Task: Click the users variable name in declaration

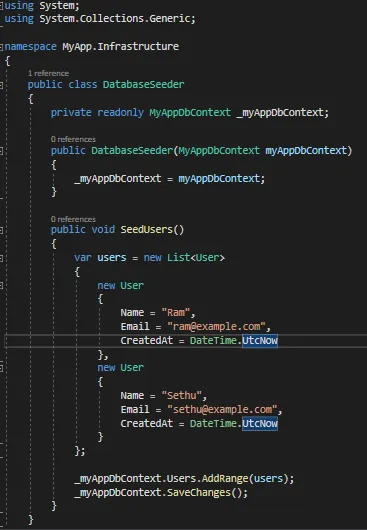Action: (x=112, y=258)
